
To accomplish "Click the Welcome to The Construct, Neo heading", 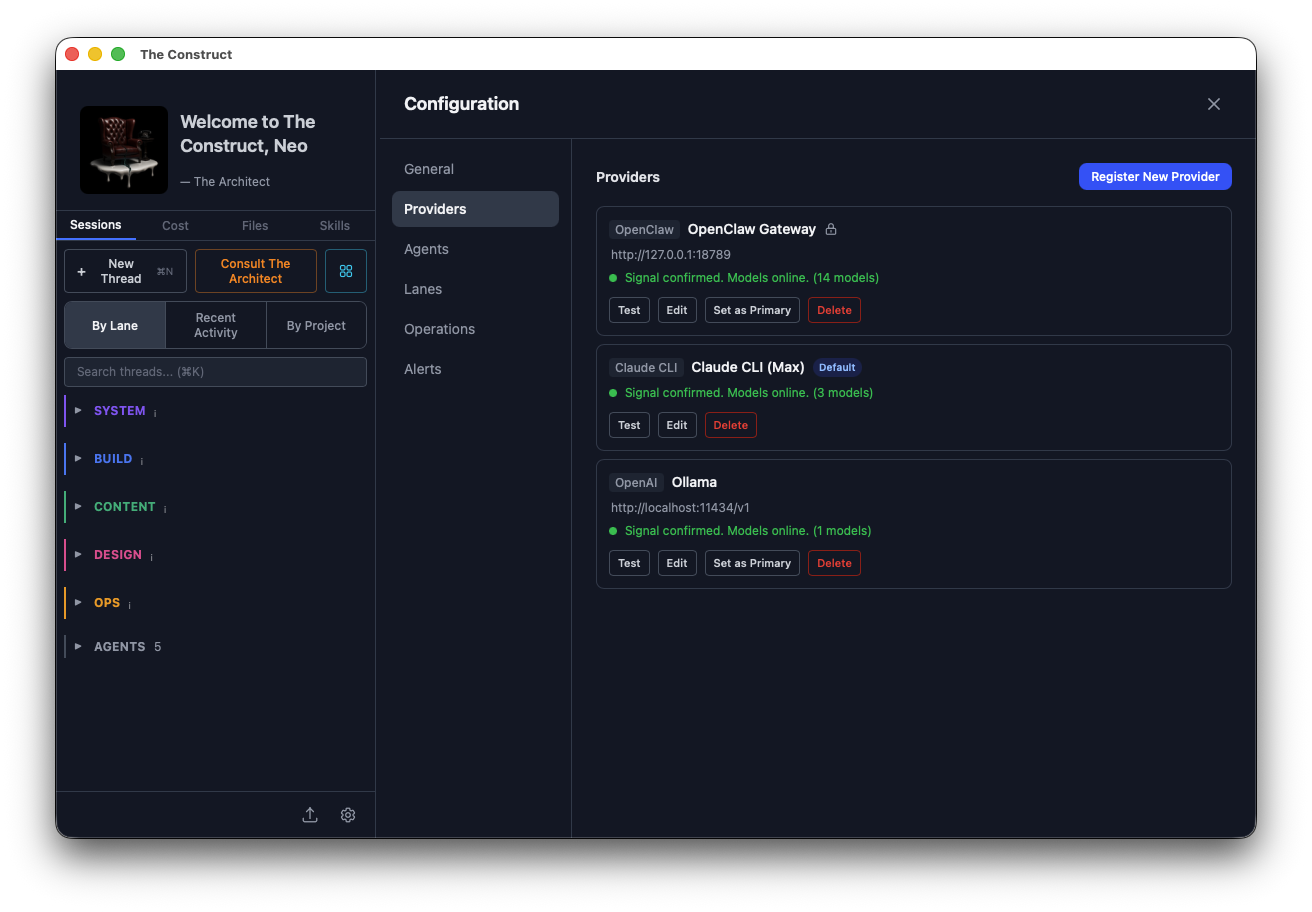I will pyautogui.click(x=248, y=134).
